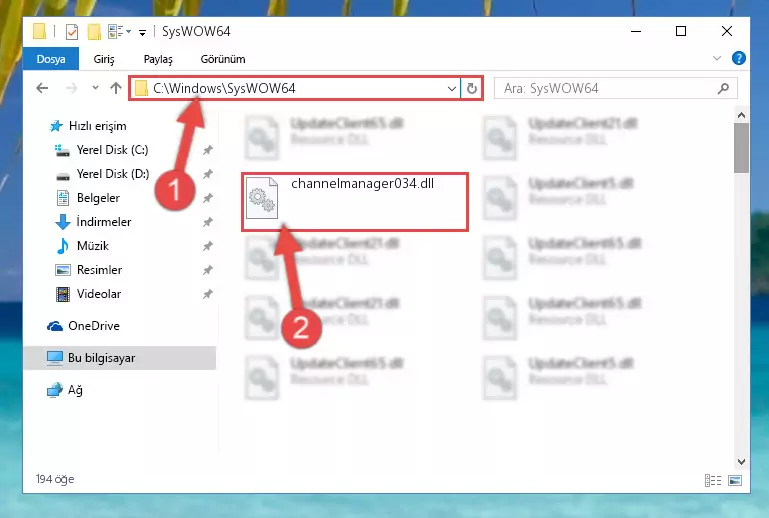The image size is (769, 518).
Task: Go up one folder level with up arrow
Action: tap(116, 88)
